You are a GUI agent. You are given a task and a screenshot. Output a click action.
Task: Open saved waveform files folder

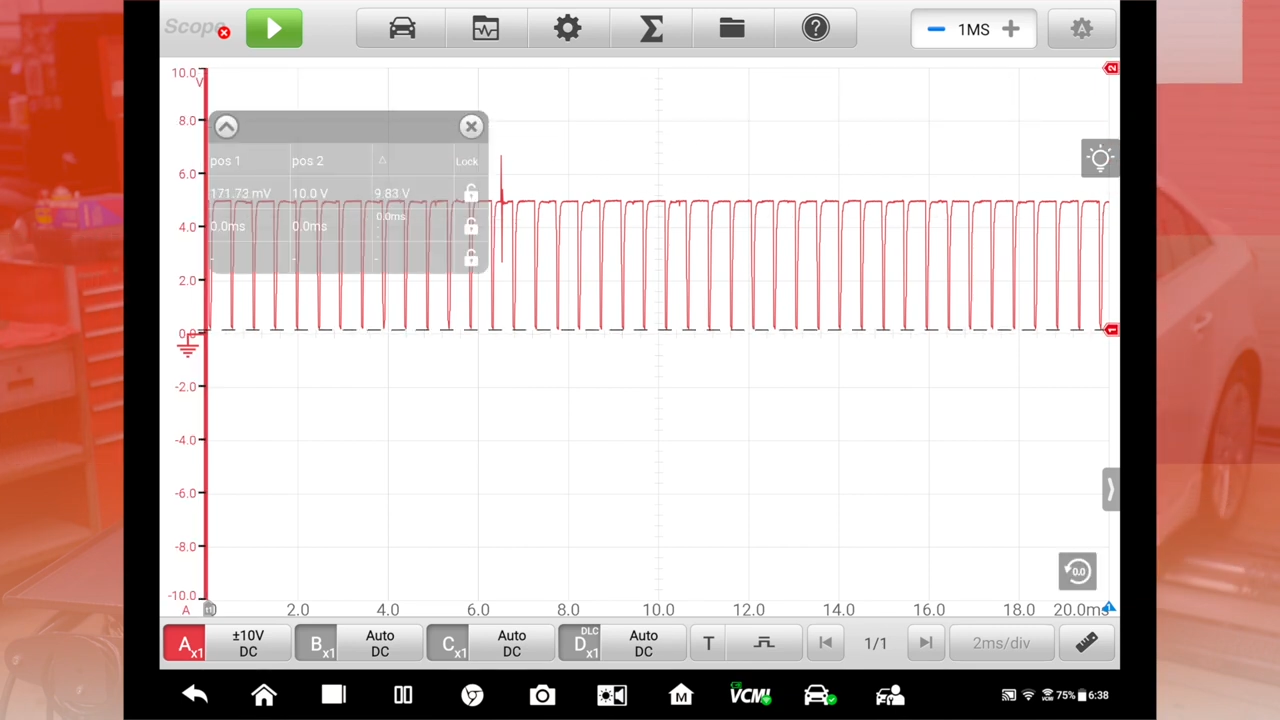pos(731,27)
